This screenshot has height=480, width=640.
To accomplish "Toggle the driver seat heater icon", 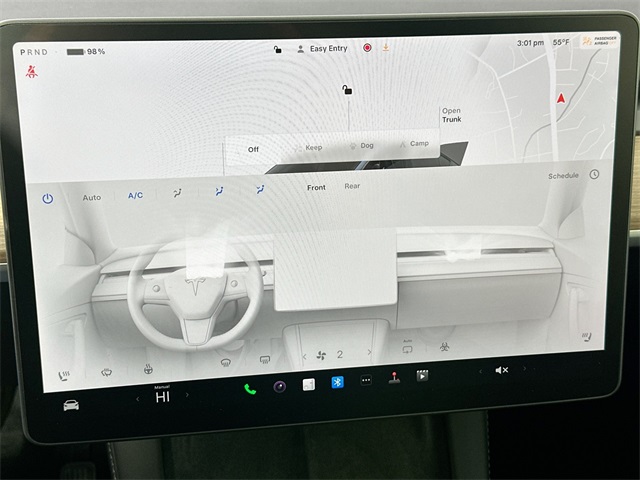I will (64, 376).
